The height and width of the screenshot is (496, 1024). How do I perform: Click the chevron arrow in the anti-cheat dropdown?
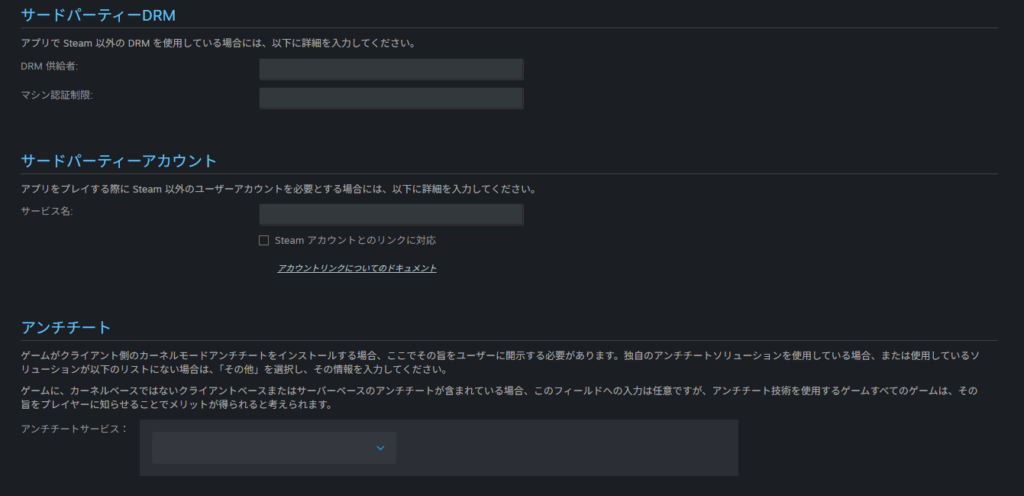point(380,448)
